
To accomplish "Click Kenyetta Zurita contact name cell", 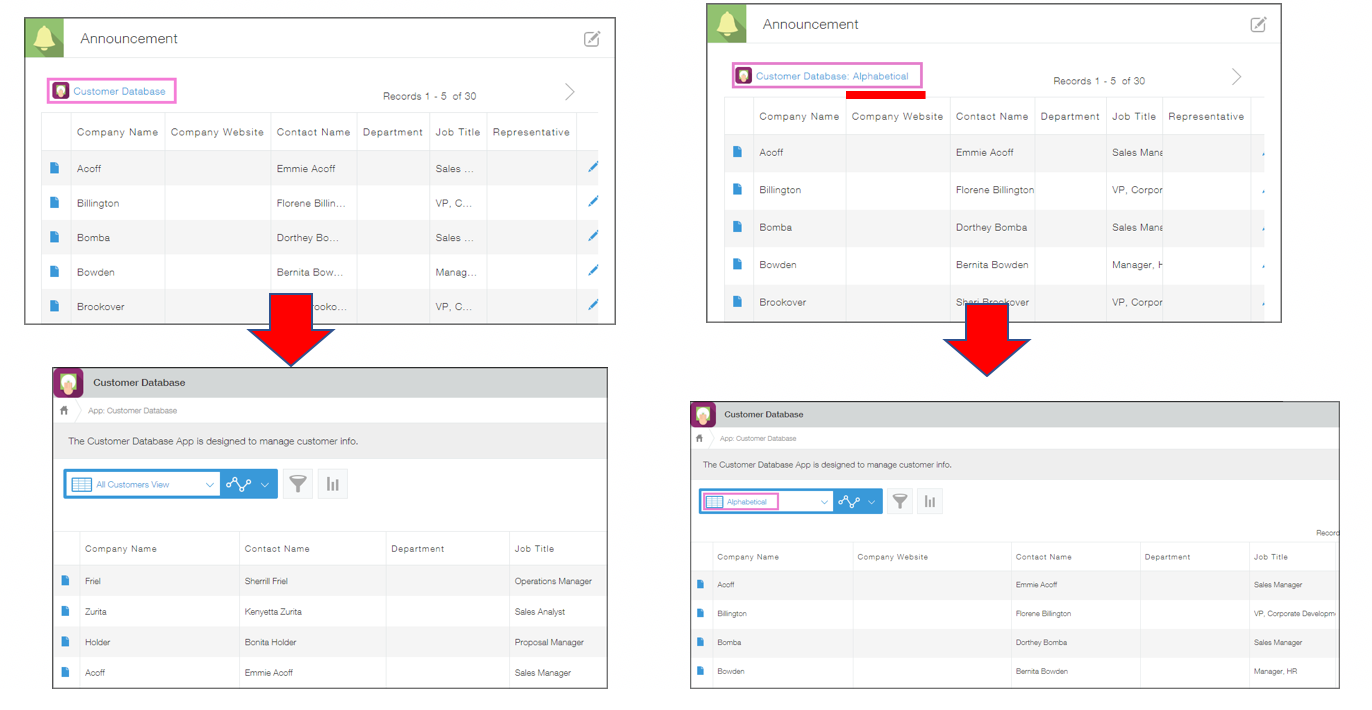I will (273, 611).
